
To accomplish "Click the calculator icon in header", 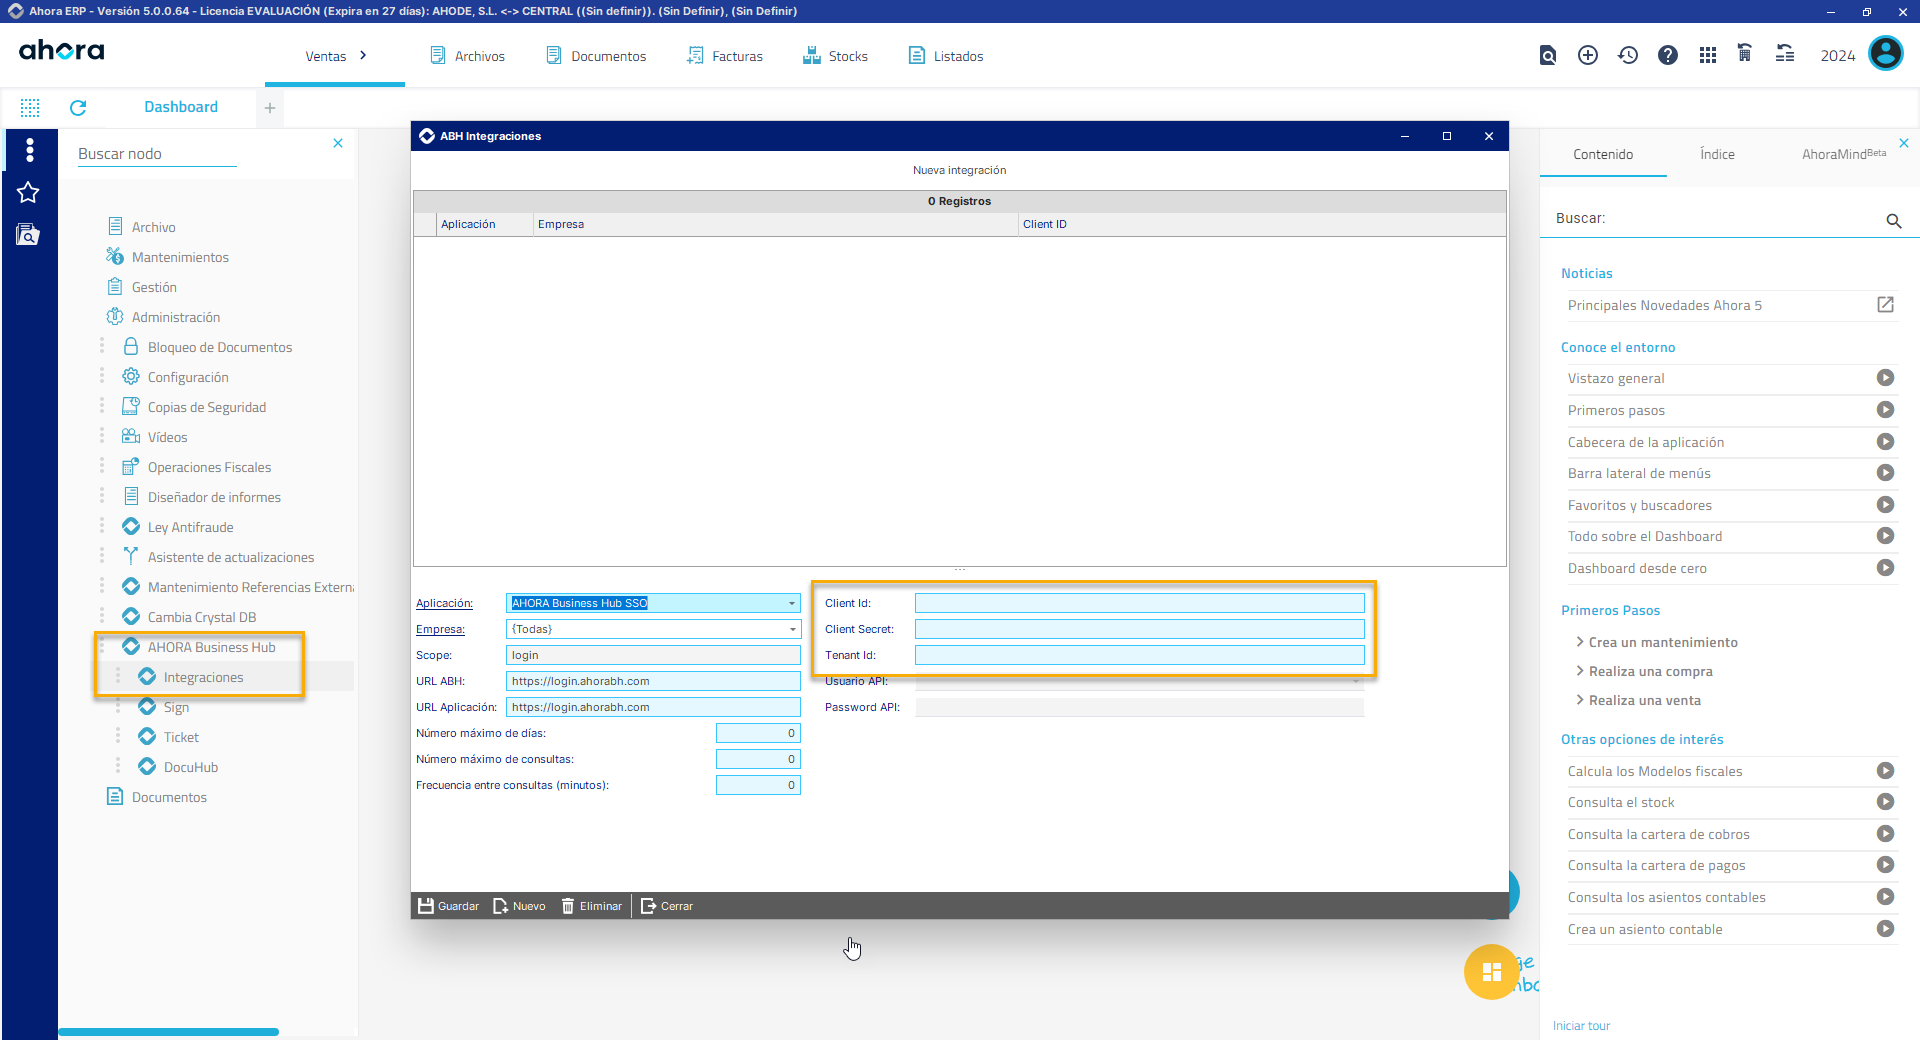I will point(1745,54).
